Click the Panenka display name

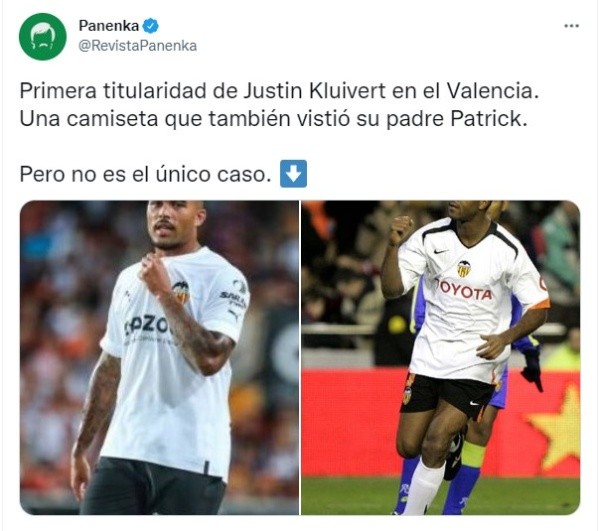tap(109, 26)
